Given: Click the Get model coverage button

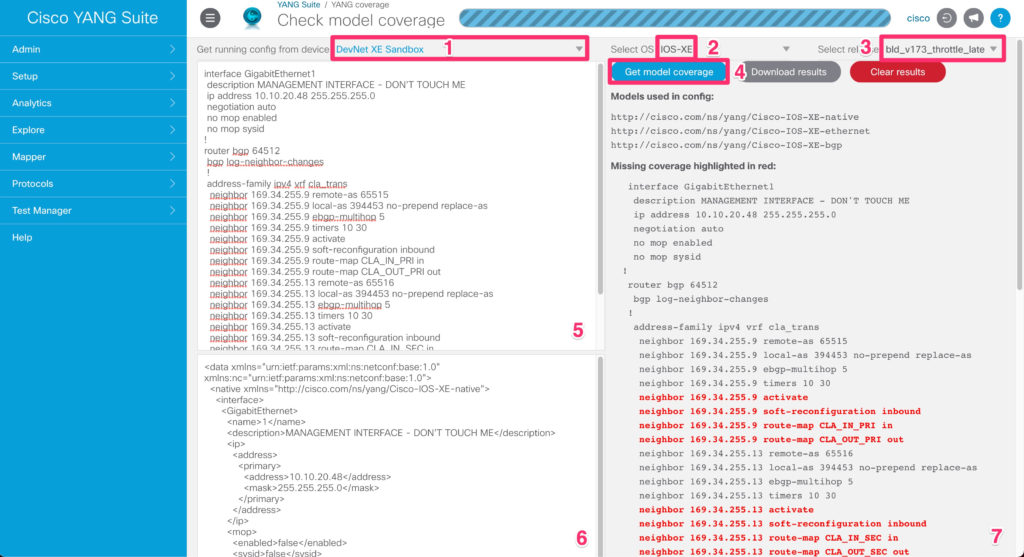Looking at the screenshot, I should click(669, 72).
